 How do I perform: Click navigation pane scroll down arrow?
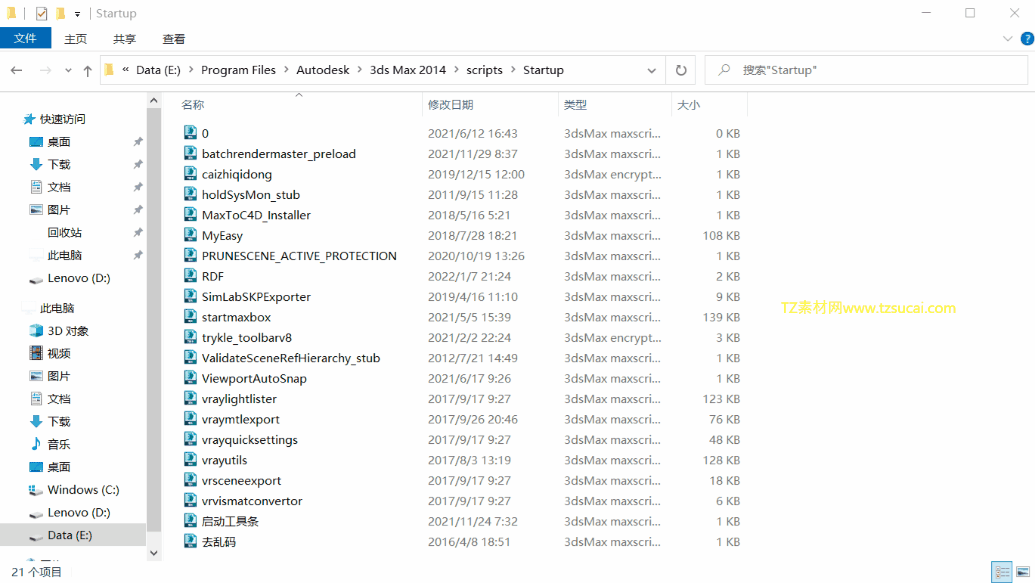(154, 553)
